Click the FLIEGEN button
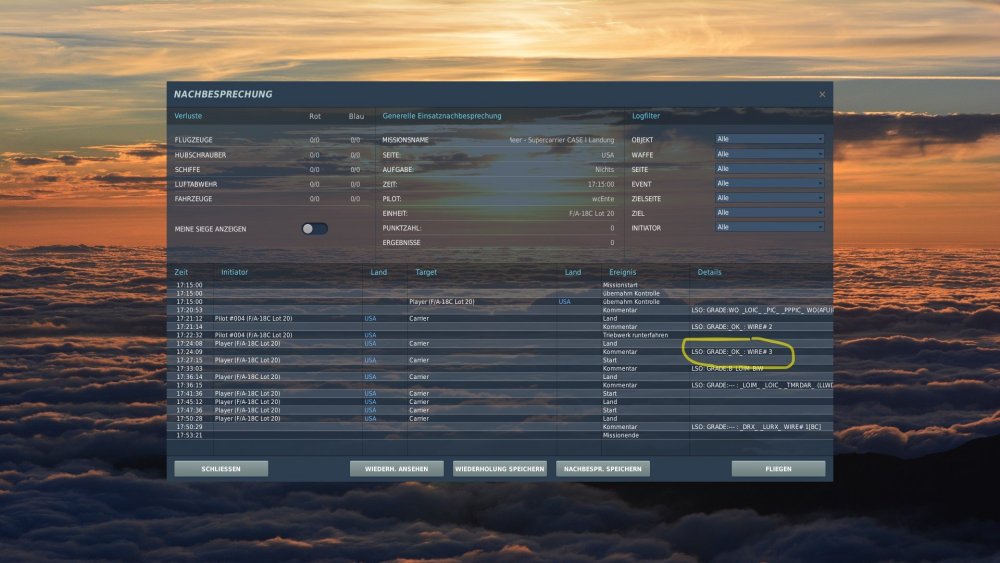This screenshot has height=563, width=1000. click(x=778, y=468)
